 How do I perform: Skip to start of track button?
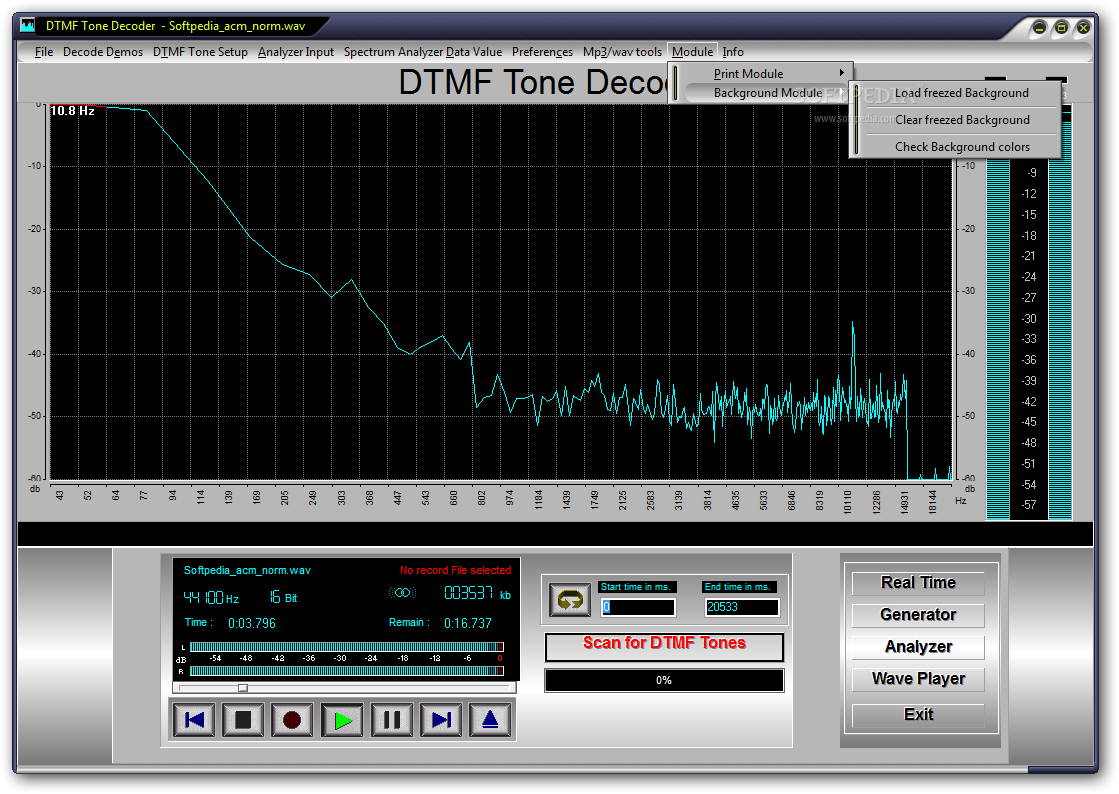pyautogui.click(x=194, y=720)
